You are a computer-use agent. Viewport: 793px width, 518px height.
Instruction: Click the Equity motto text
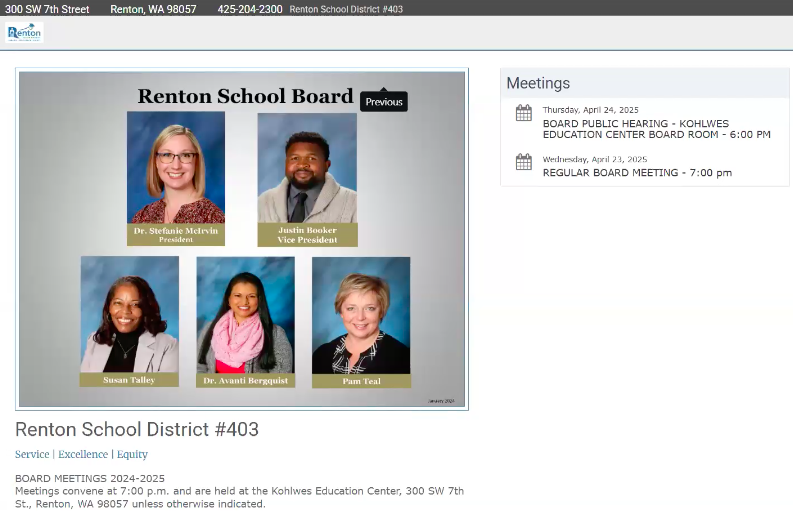(x=132, y=454)
